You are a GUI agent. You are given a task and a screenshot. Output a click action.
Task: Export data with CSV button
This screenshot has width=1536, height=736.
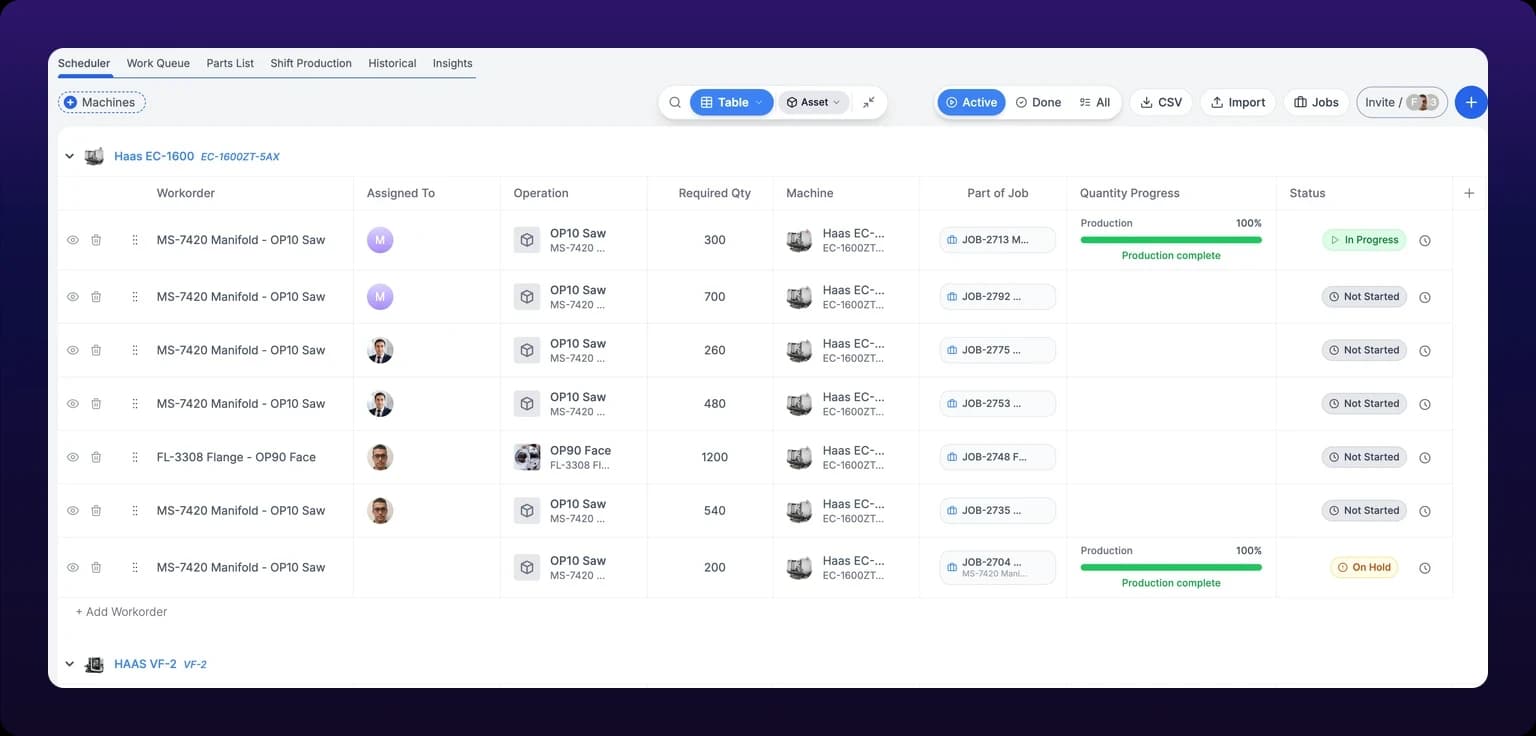coord(1161,102)
